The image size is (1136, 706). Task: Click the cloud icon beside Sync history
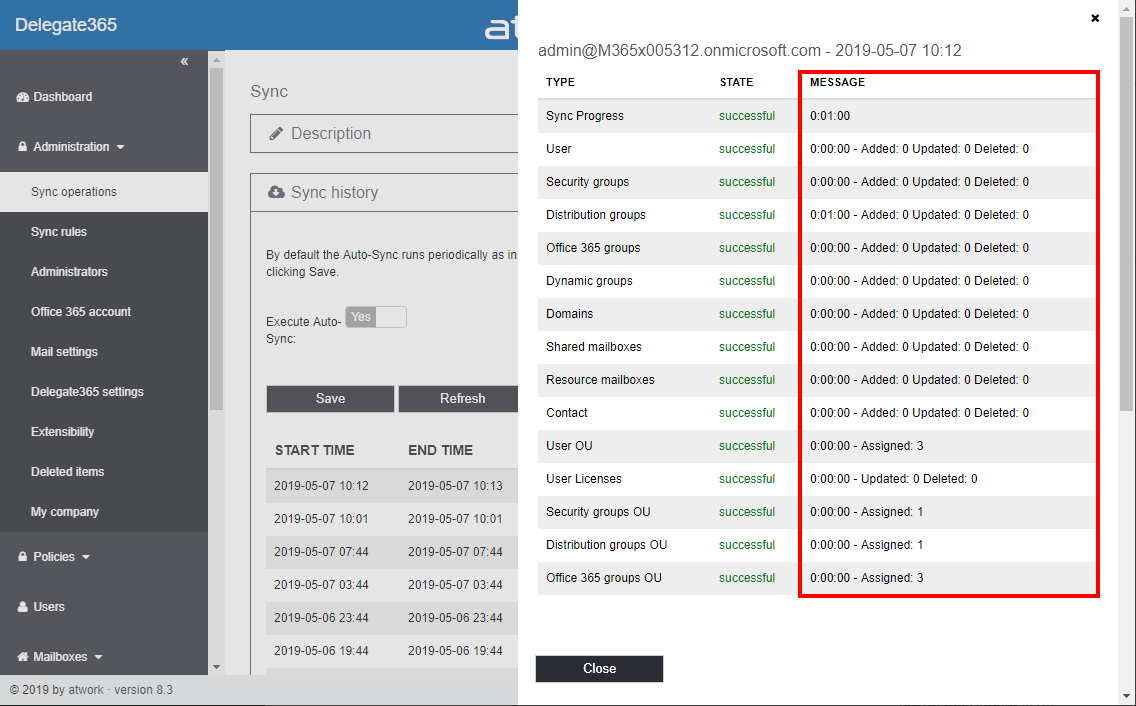tap(276, 192)
